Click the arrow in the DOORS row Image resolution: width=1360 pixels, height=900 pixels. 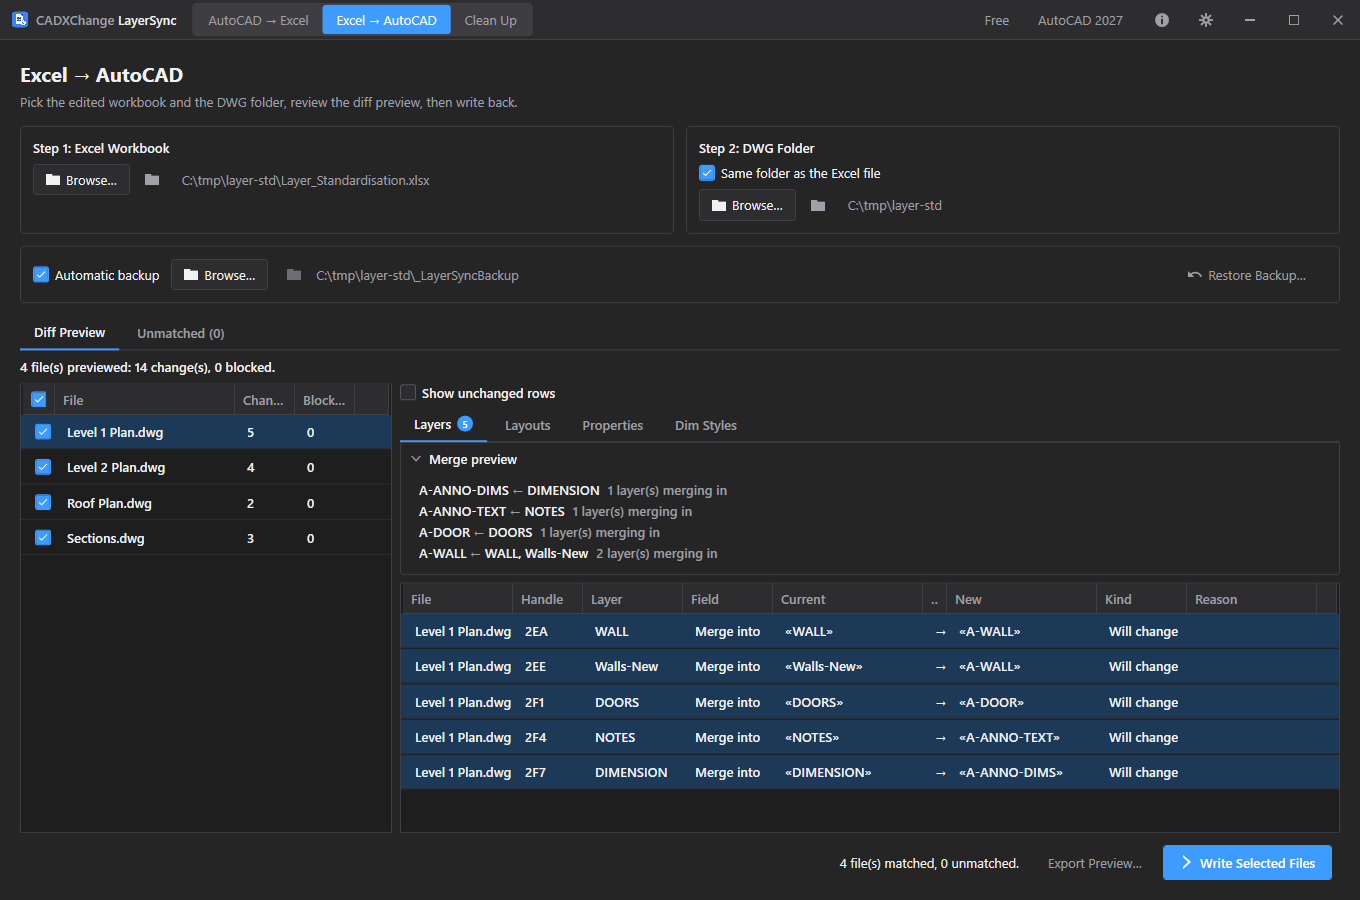pos(940,703)
